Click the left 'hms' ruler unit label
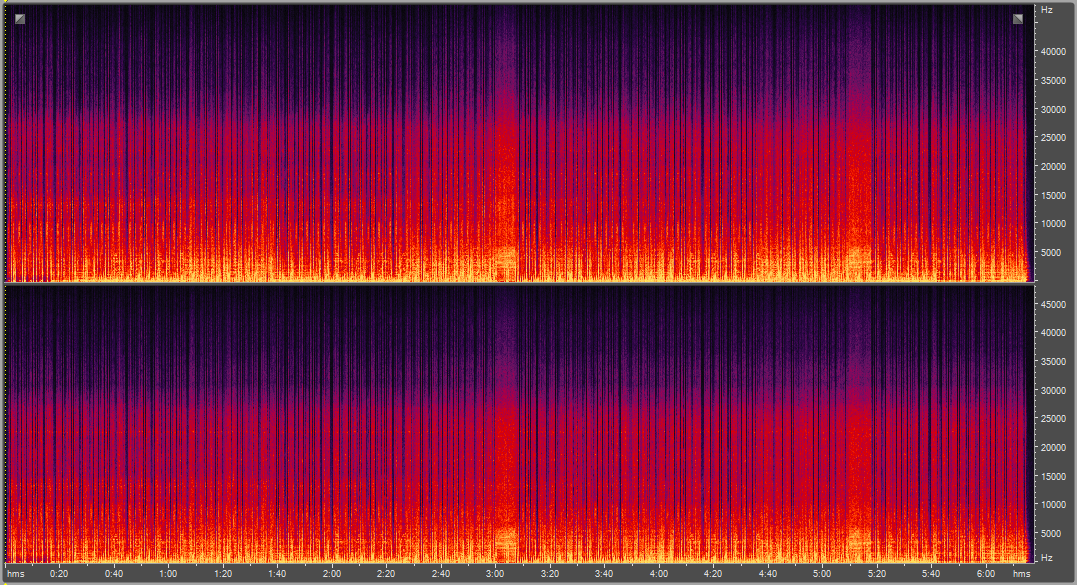 point(16,574)
